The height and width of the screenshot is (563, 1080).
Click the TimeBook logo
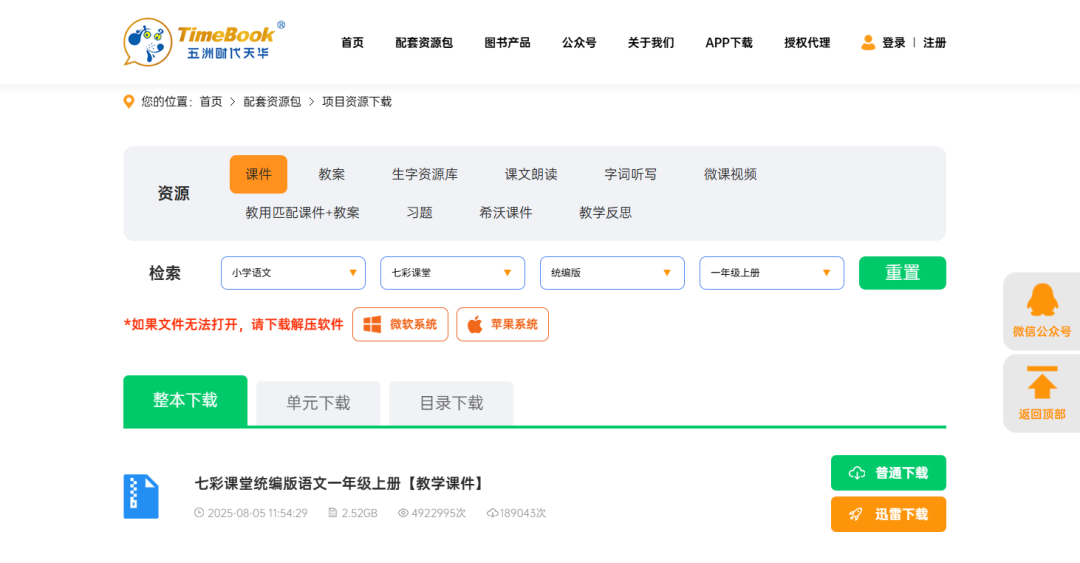(x=204, y=42)
